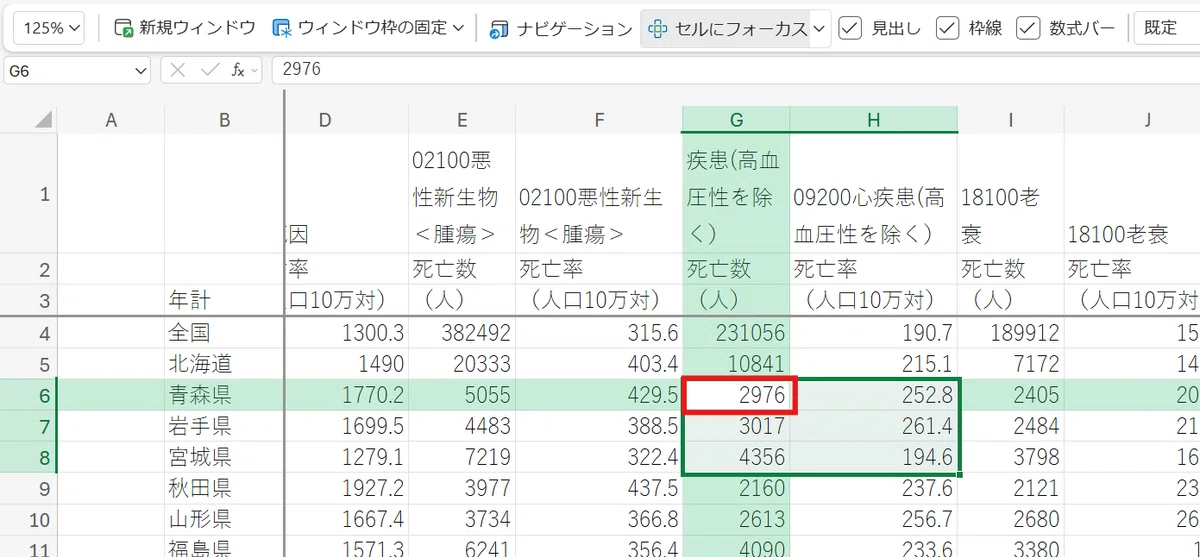Click the cell with value 20333

[462, 363]
